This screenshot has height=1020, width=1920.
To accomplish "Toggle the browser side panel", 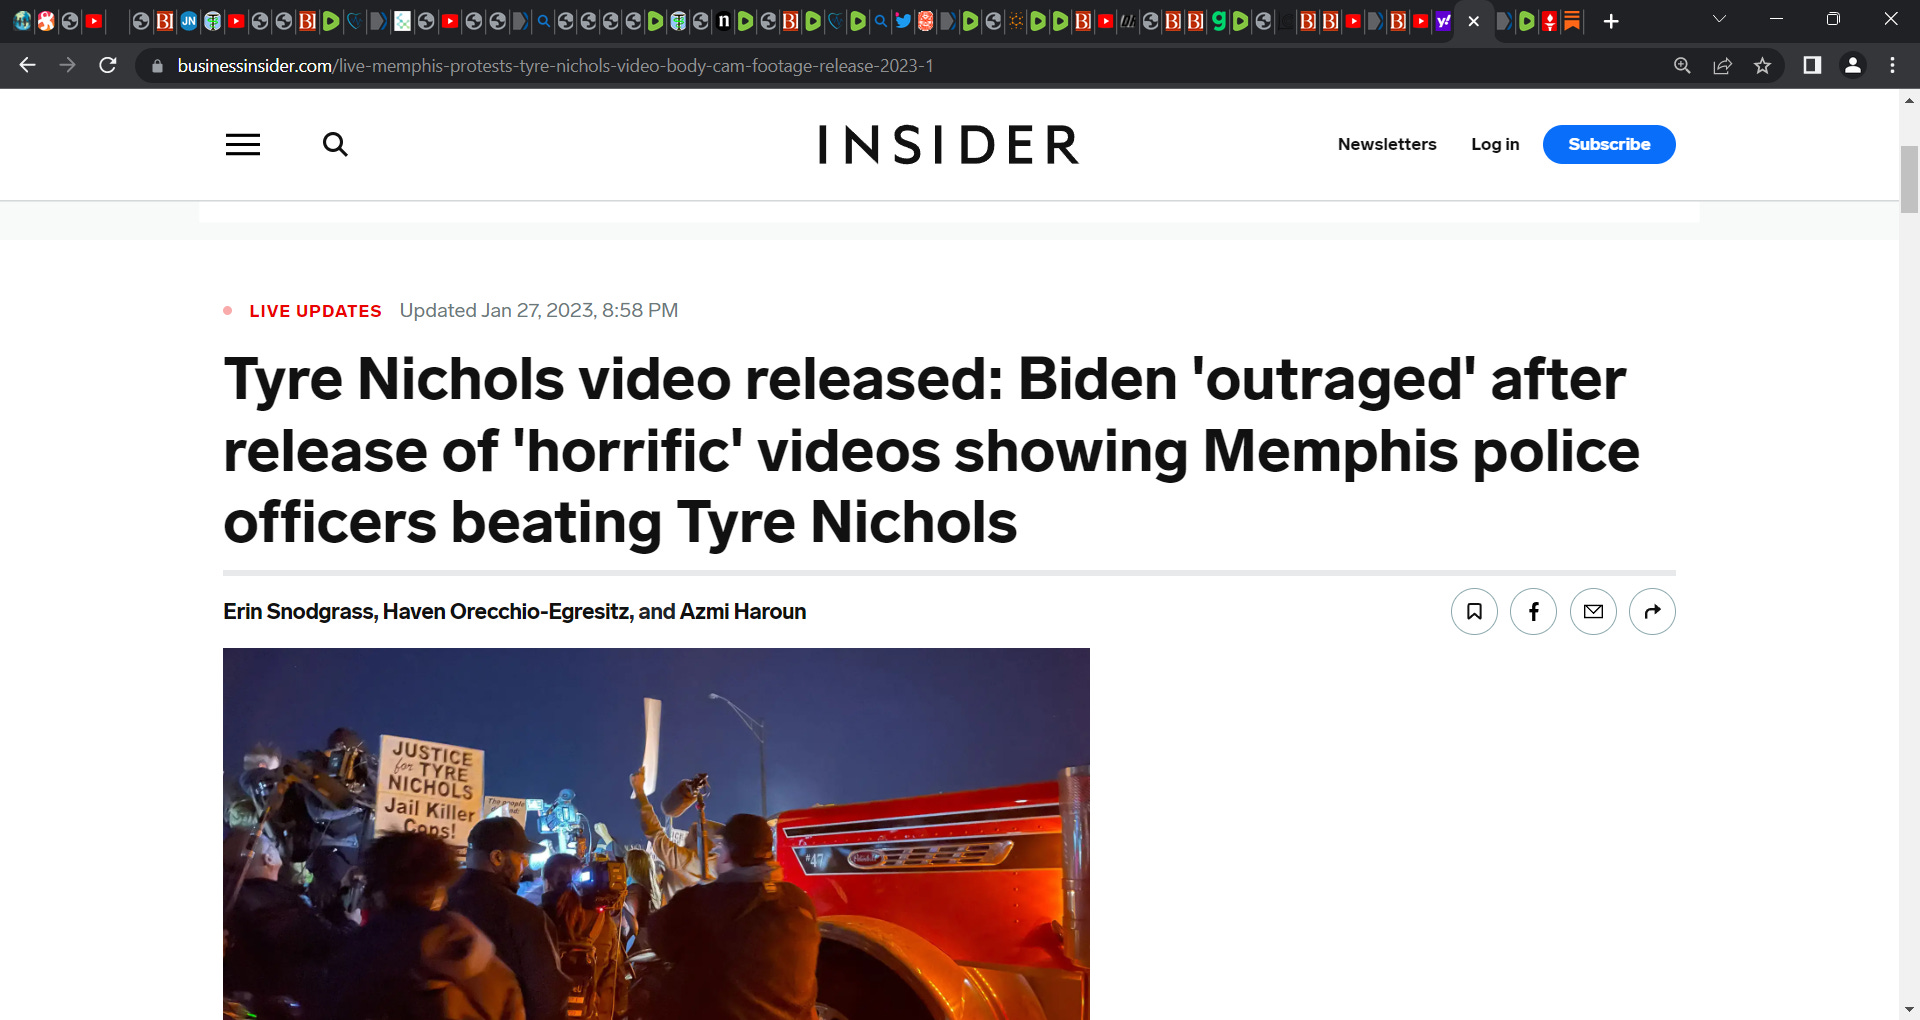I will point(1812,65).
